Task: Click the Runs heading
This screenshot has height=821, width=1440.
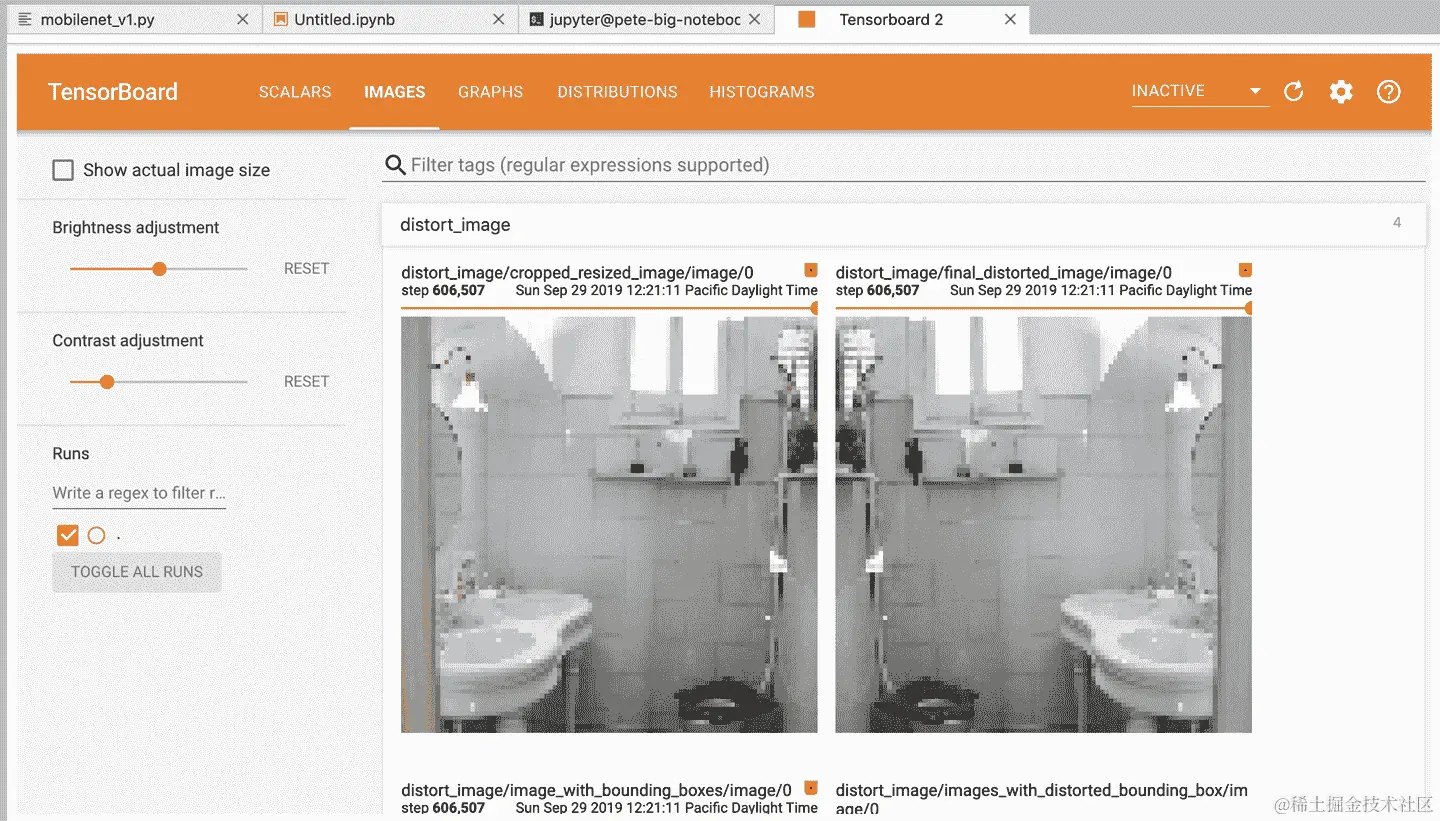Action: pos(71,454)
